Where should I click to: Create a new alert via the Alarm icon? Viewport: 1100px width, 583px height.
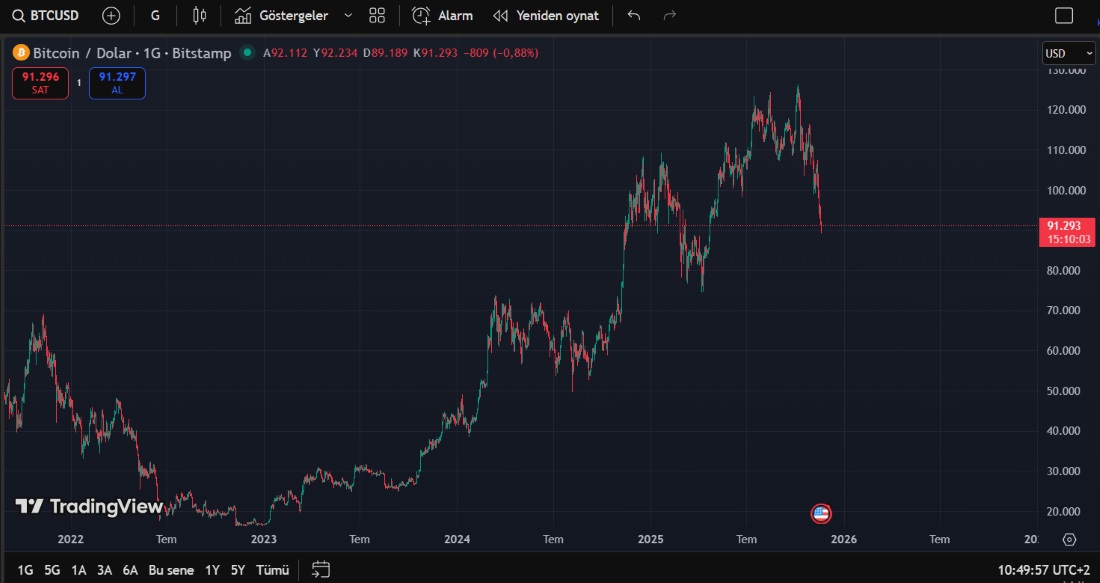click(441, 15)
